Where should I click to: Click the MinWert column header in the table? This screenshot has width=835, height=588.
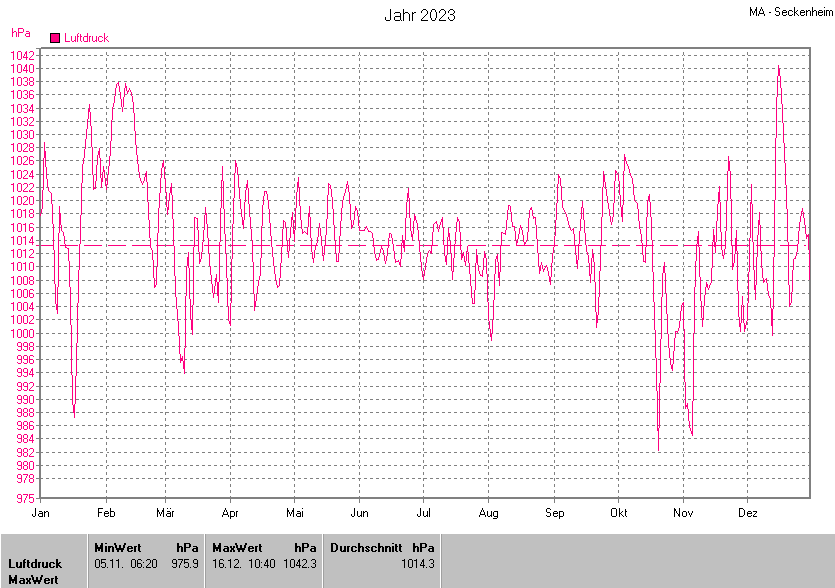(117, 547)
